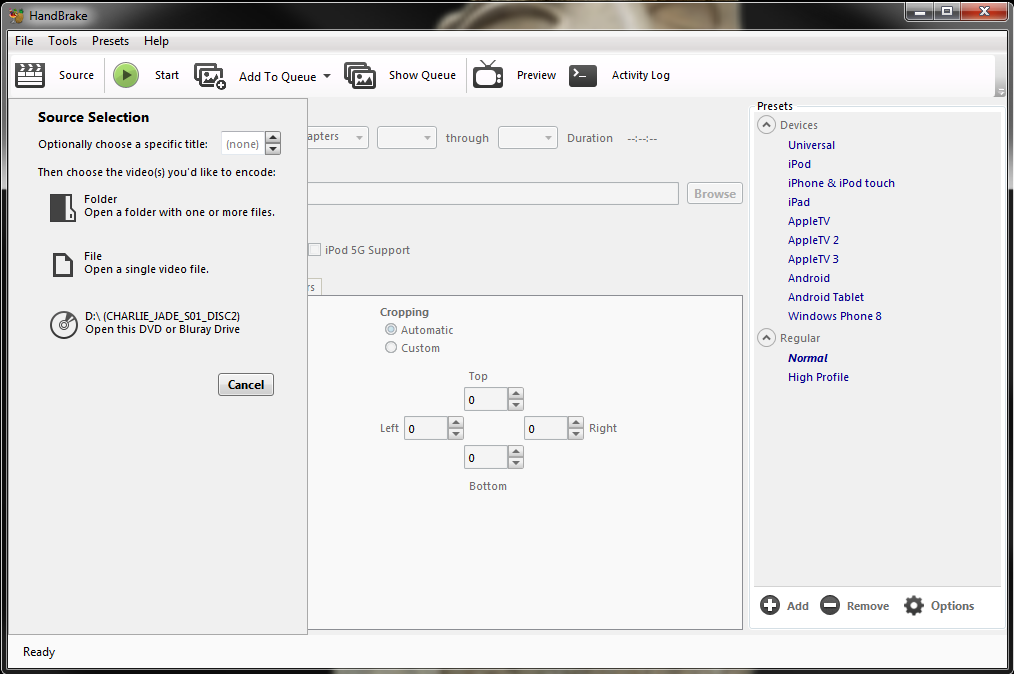The height and width of the screenshot is (674, 1014).
Task: Open the Show Queue icon
Action: pos(360,76)
